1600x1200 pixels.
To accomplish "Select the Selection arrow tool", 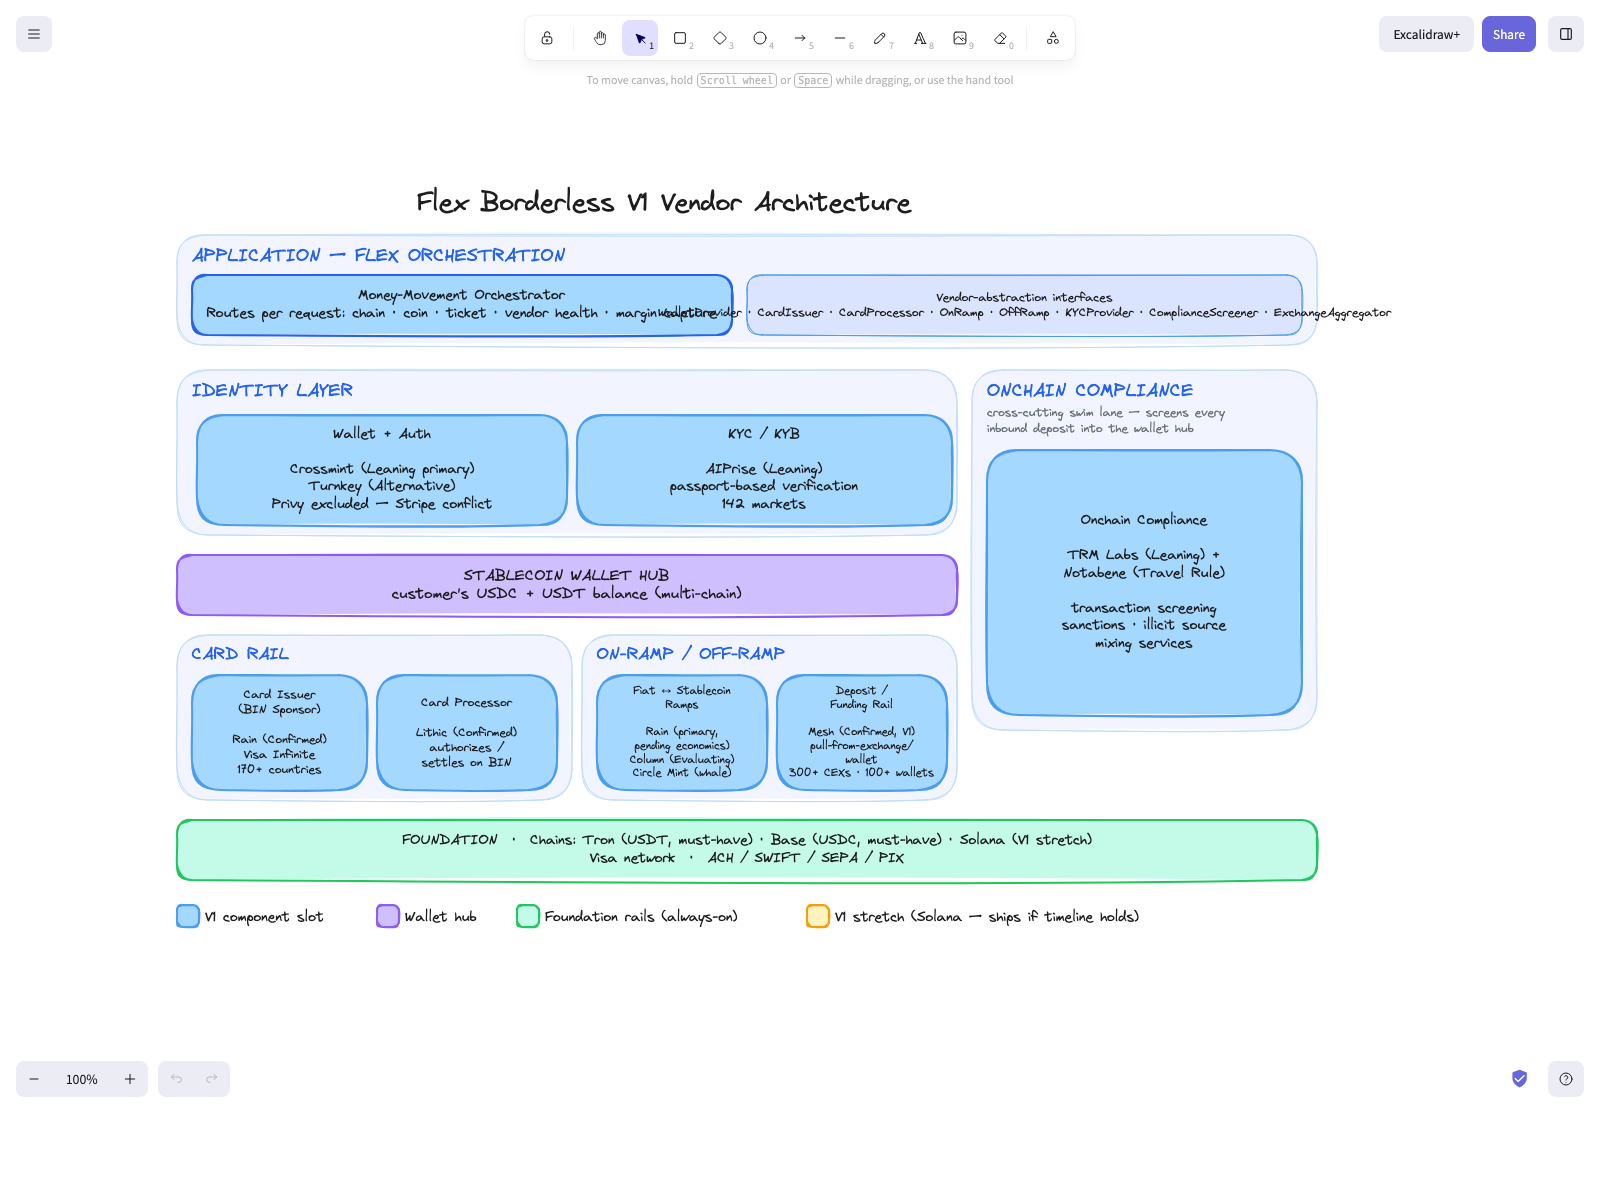I will [640, 38].
